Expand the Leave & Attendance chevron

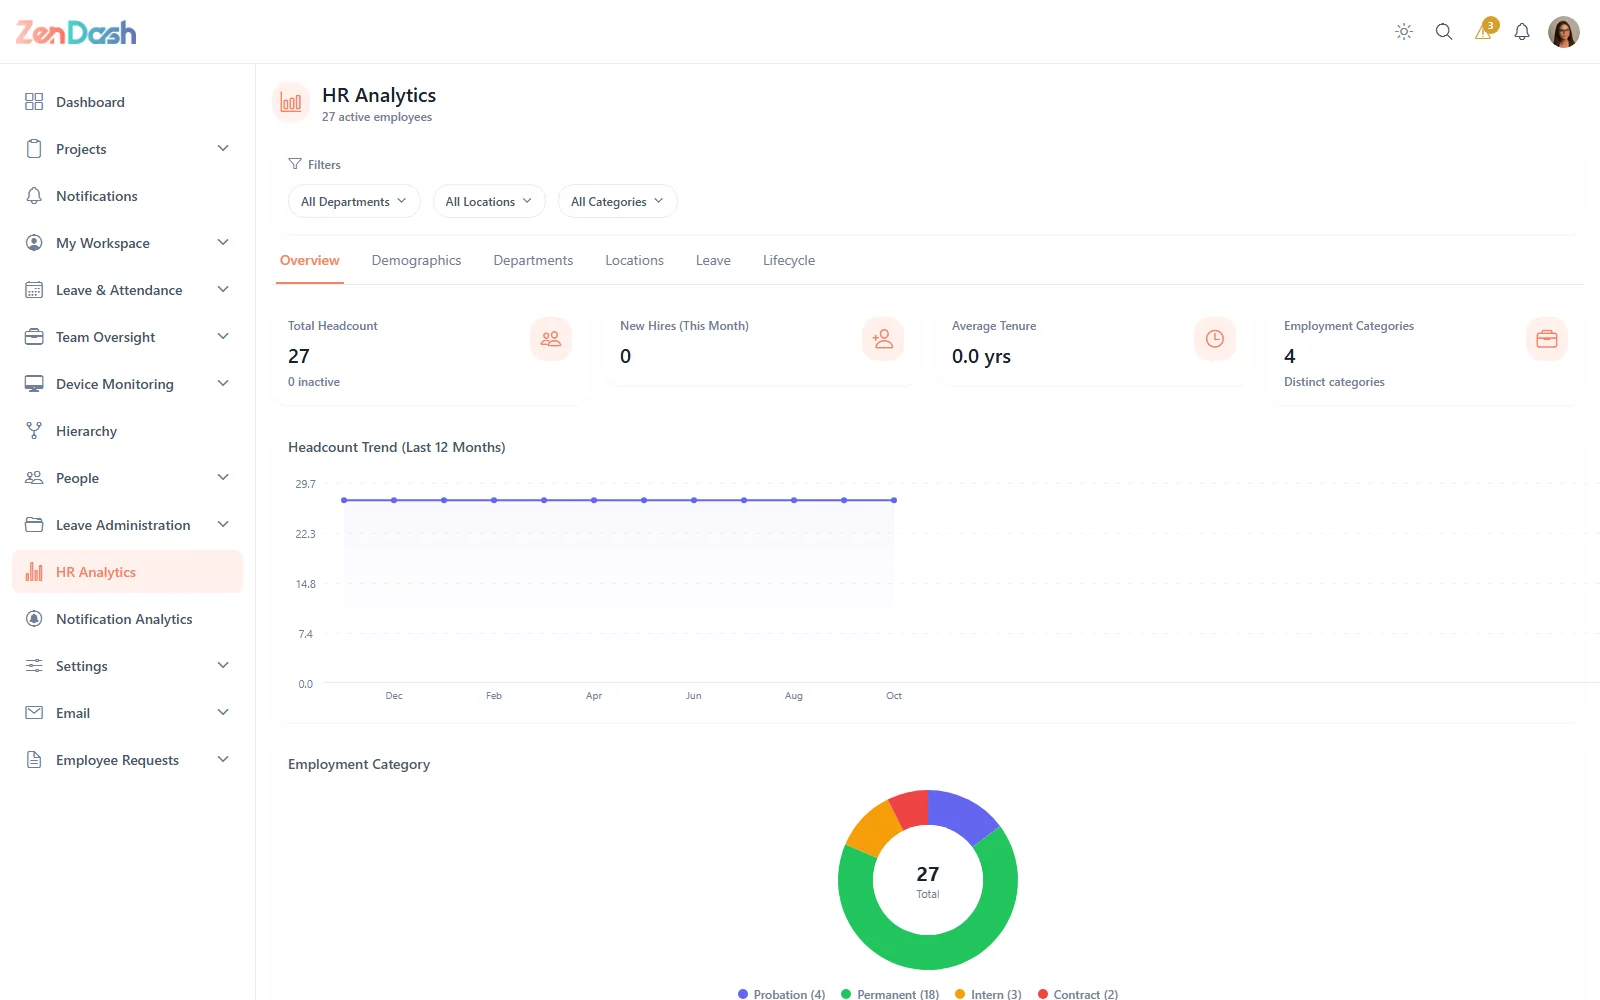(223, 290)
